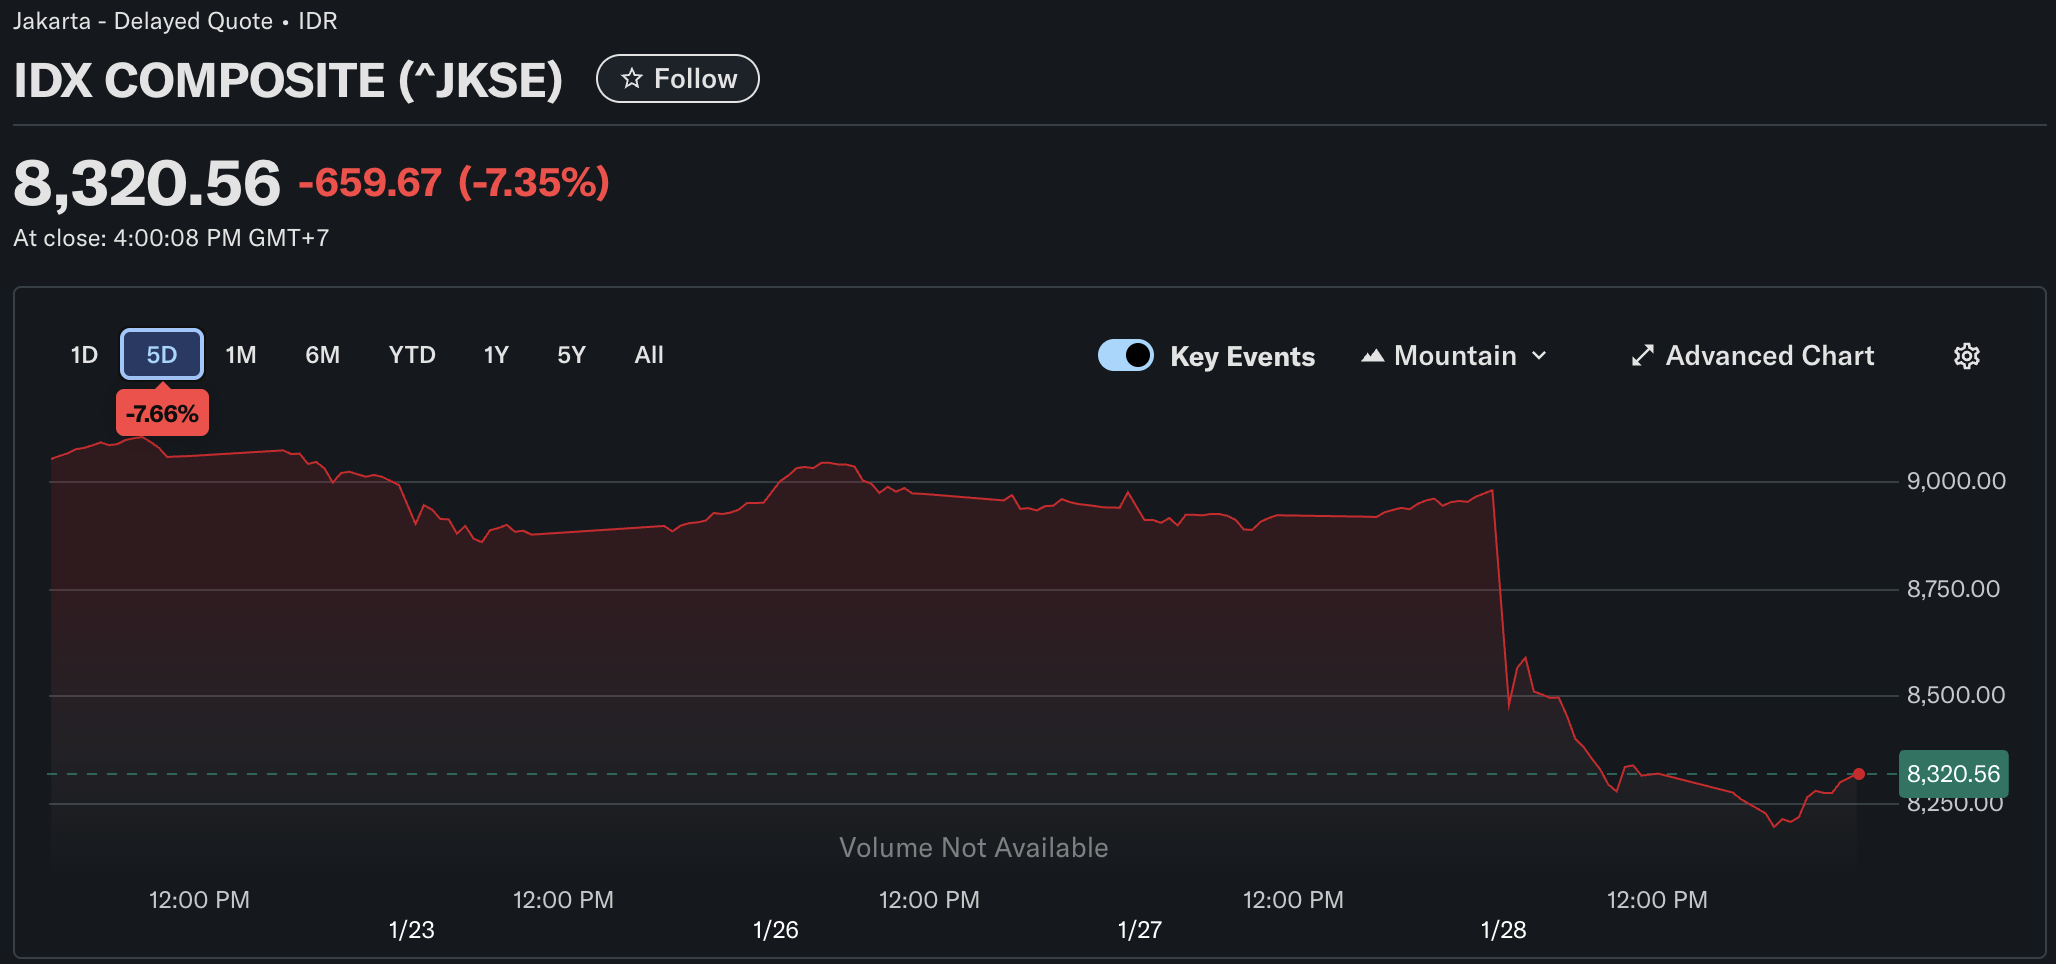This screenshot has height=964, width=2056.
Task: Click the 8,320.56 price label on axis
Action: (1953, 774)
